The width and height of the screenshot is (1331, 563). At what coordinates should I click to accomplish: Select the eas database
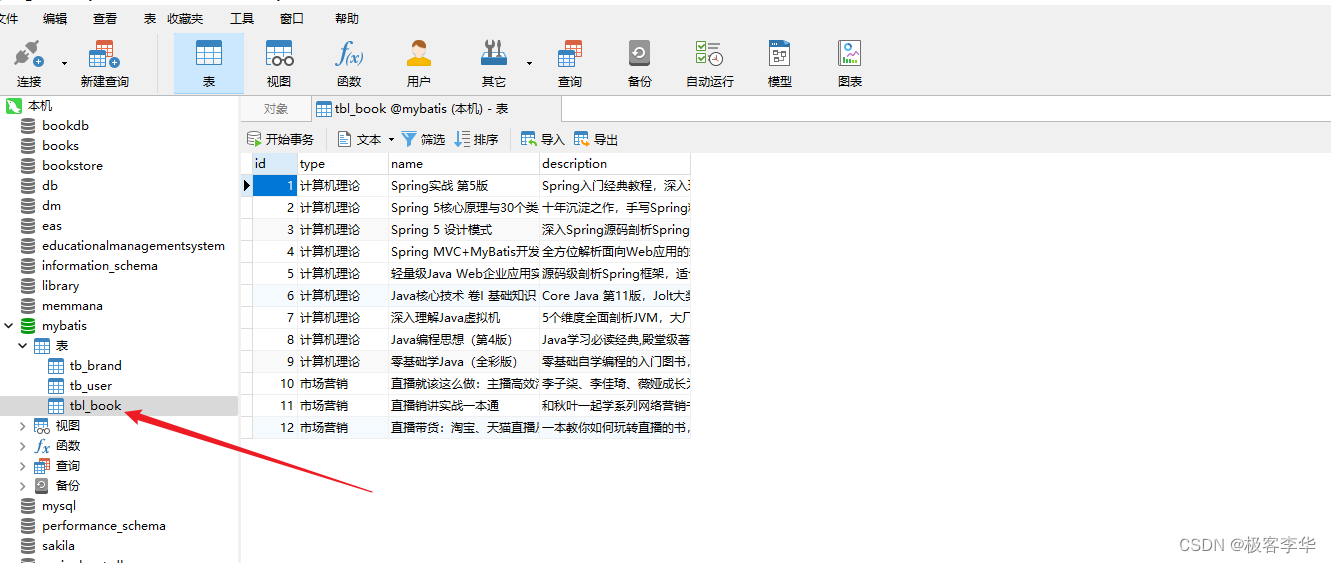[52, 225]
